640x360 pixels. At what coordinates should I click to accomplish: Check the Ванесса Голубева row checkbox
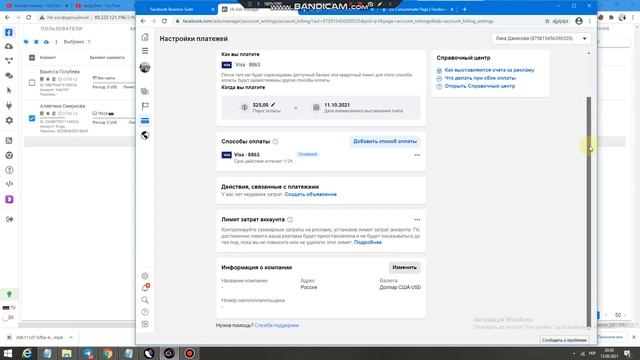32,83
